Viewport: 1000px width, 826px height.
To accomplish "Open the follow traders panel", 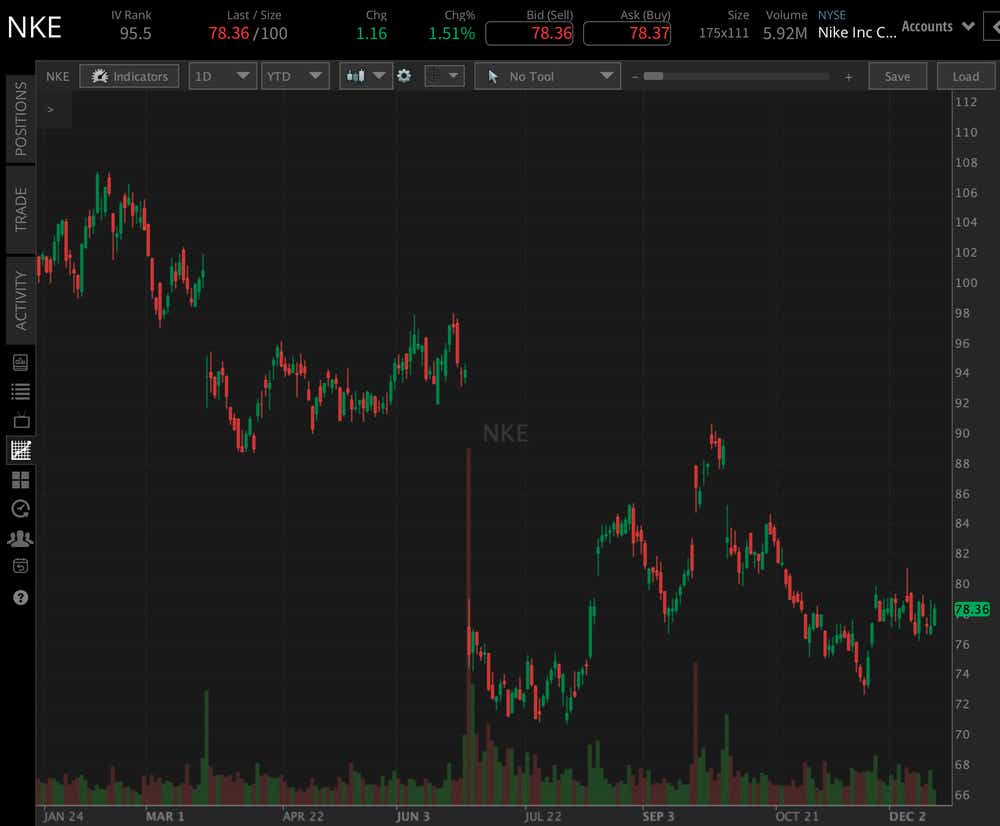I will [x=21, y=537].
